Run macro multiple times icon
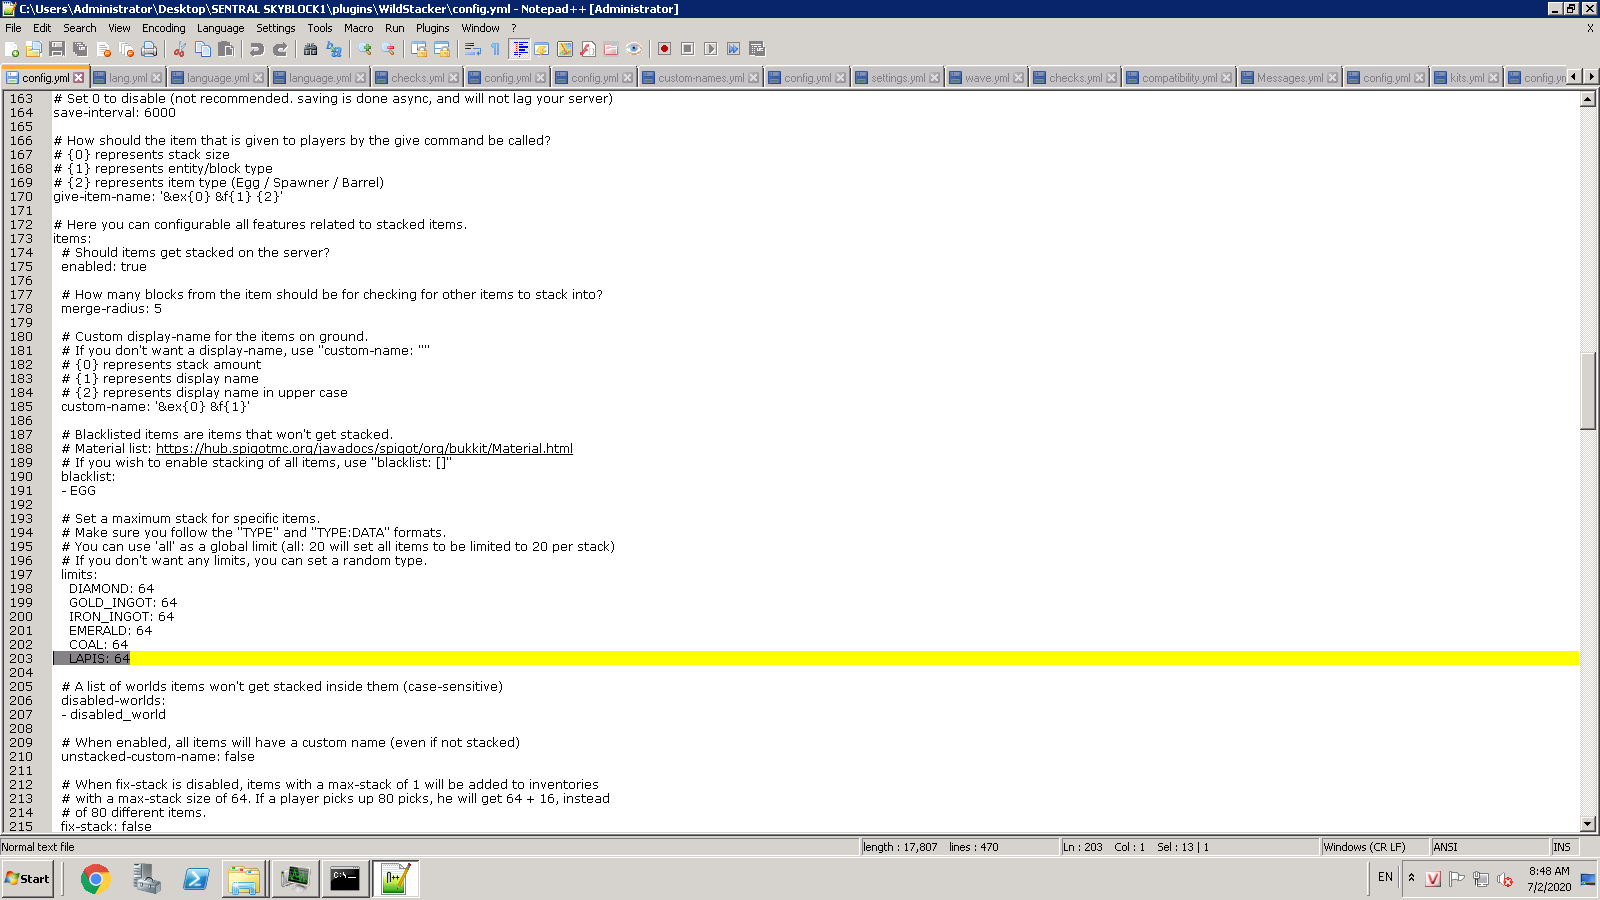The image size is (1600, 900). pos(733,49)
